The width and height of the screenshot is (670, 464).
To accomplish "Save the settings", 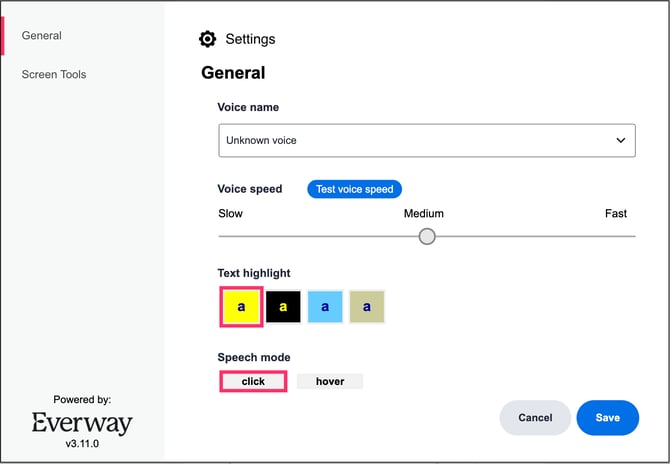I will click(608, 417).
